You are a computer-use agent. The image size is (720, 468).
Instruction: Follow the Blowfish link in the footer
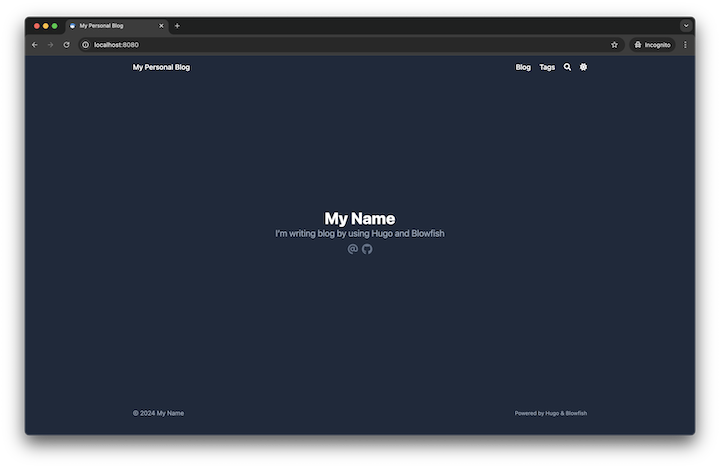pyautogui.click(x=575, y=413)
